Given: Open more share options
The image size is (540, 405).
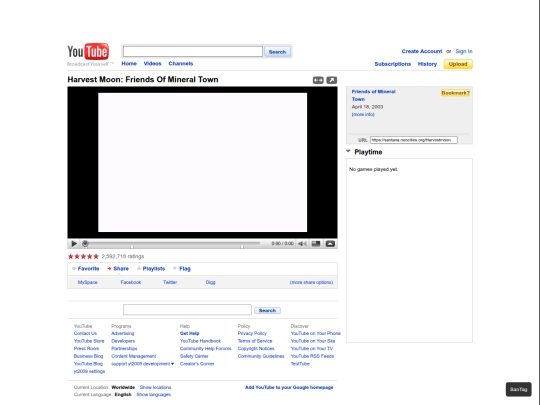Looking at the screenshot, I should point(311,282).
